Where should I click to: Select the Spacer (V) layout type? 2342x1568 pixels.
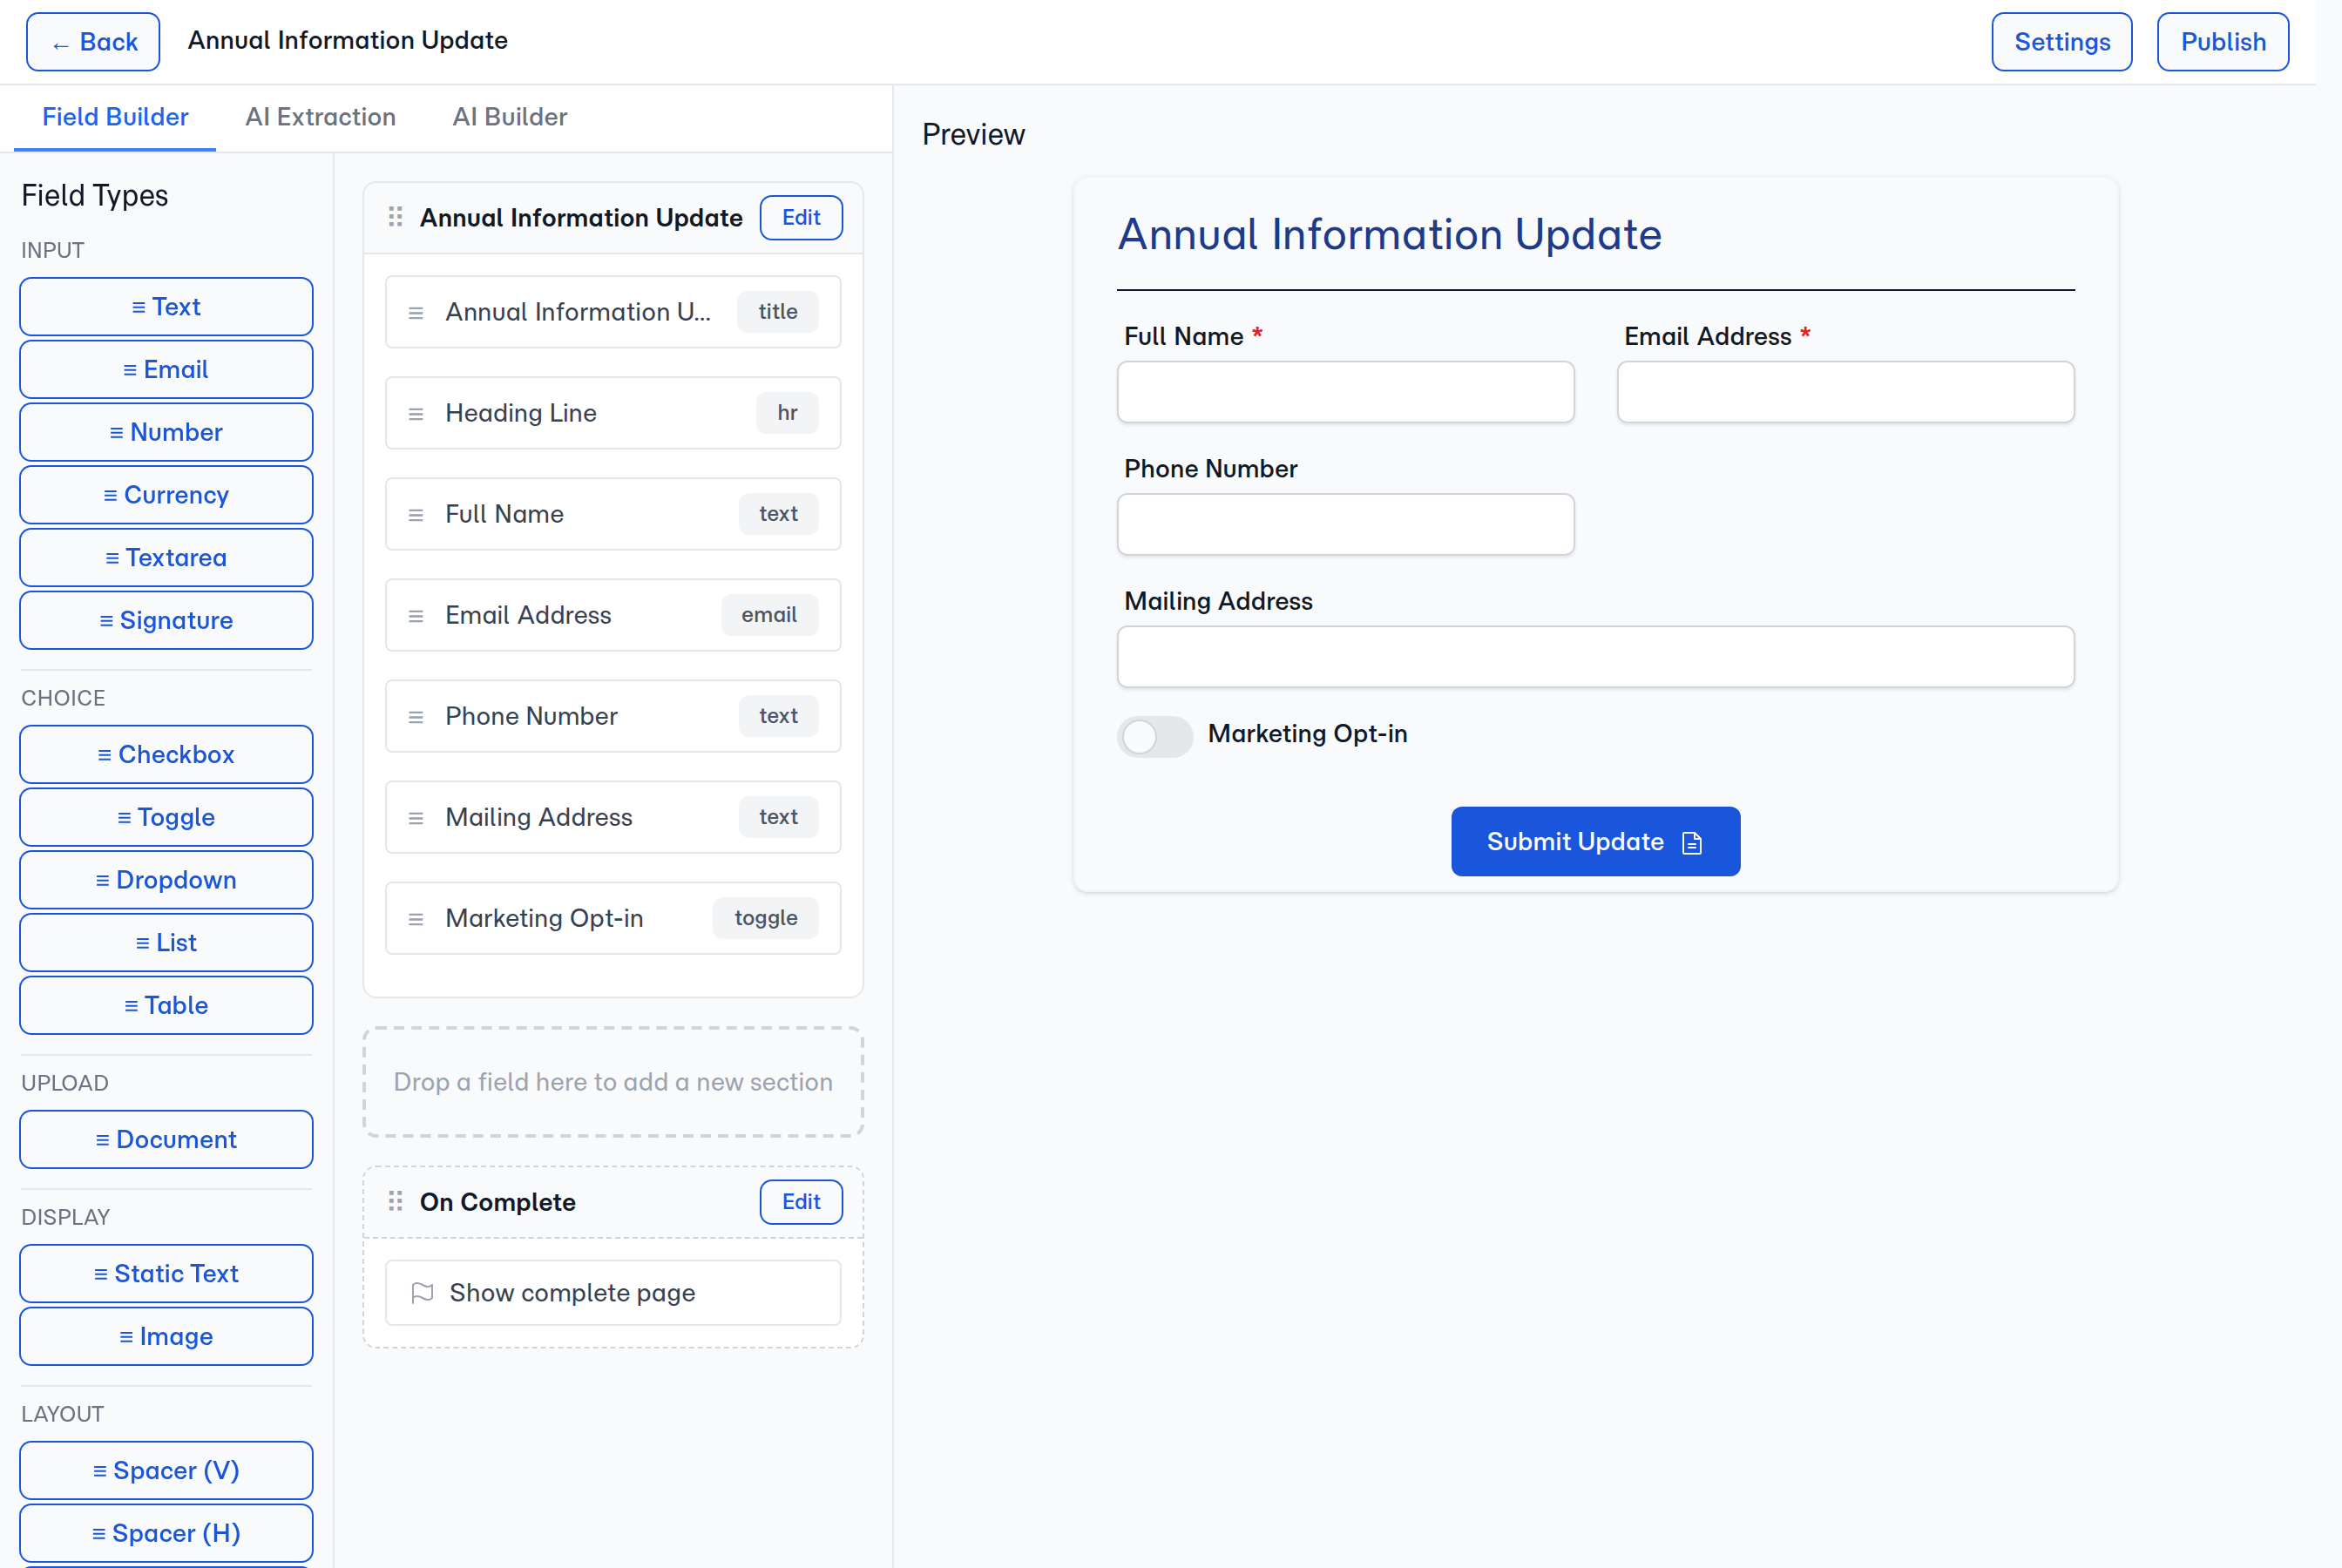(x=166, y=1471)
